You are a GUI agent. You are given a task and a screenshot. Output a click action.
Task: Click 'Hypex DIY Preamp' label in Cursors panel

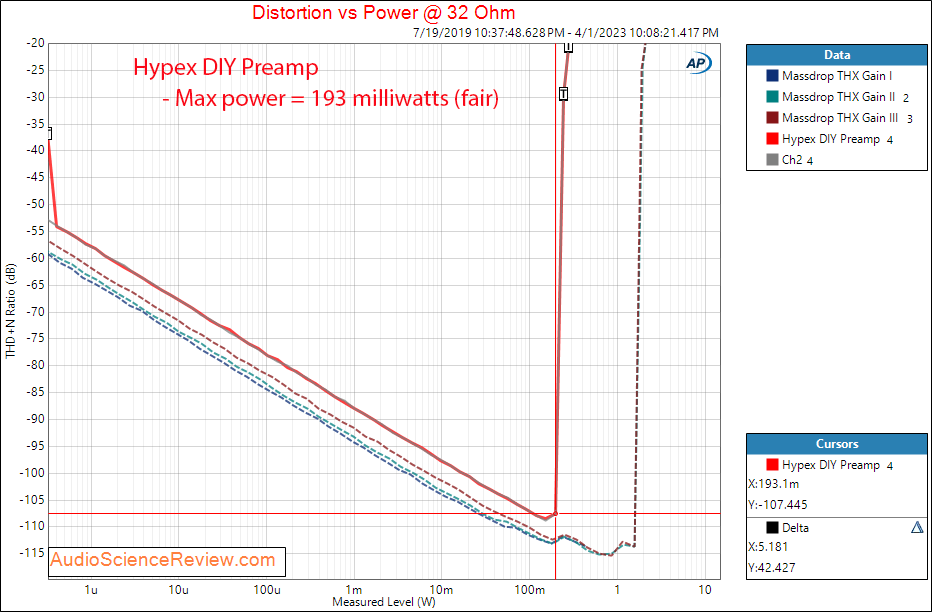point(831,465)
